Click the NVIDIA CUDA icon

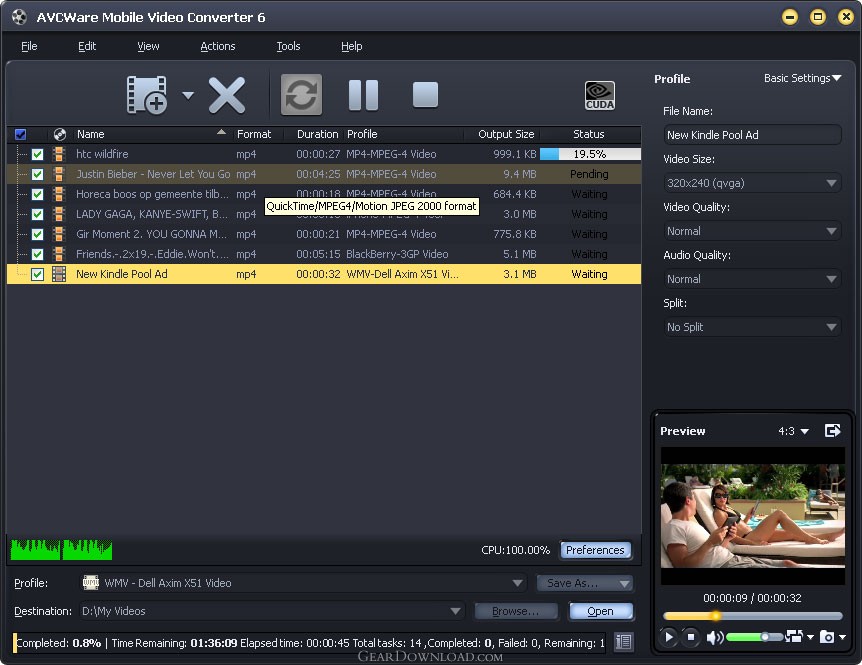[x=600, y=96]
